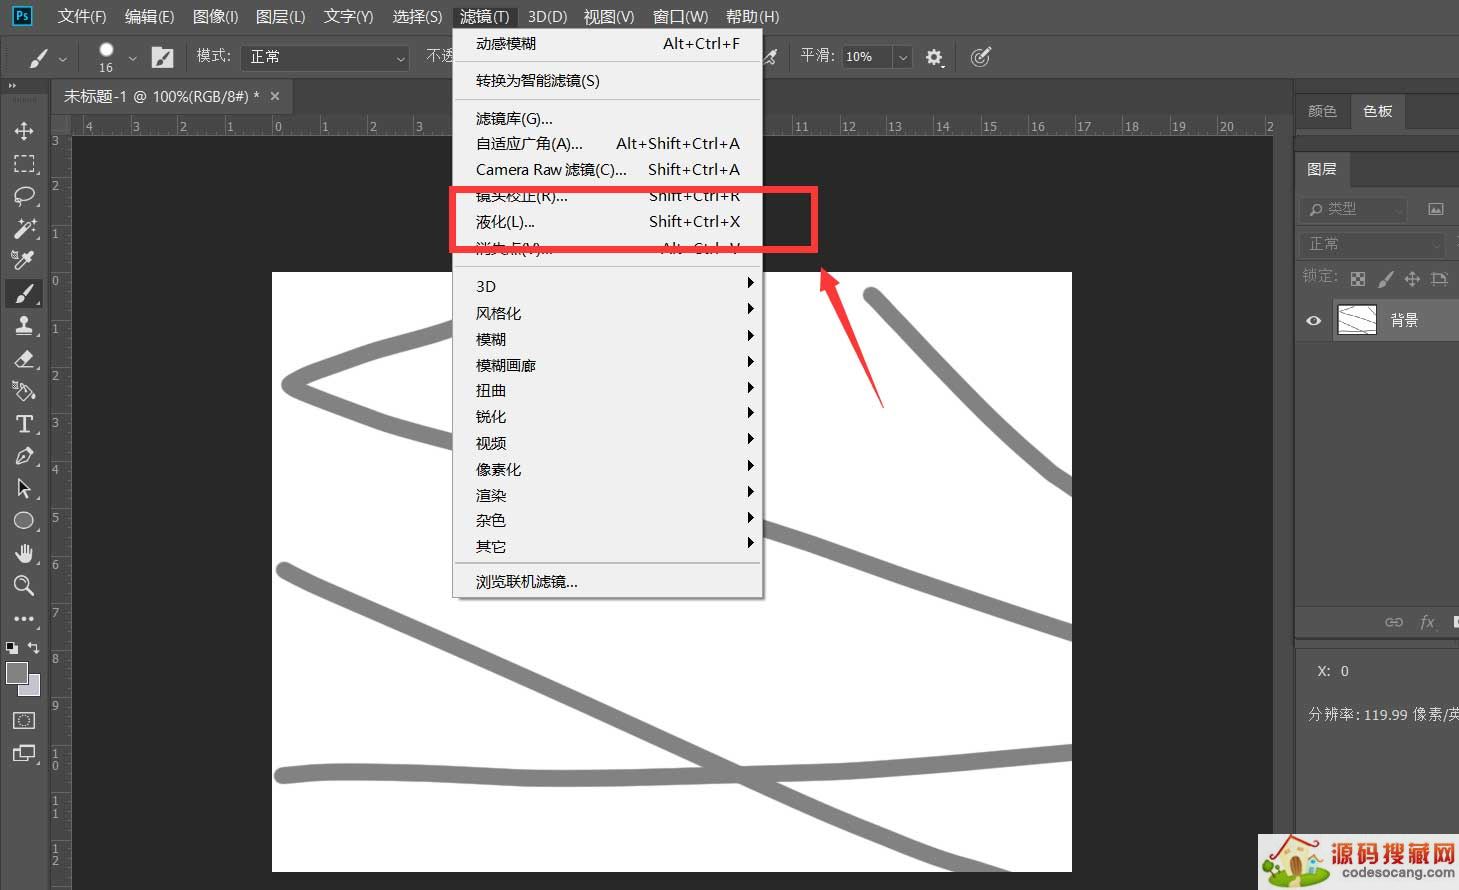Open the 图像(I) menu
This screenshot has width=1459, height=890.
pyautogui.click(x=215, y=16)
